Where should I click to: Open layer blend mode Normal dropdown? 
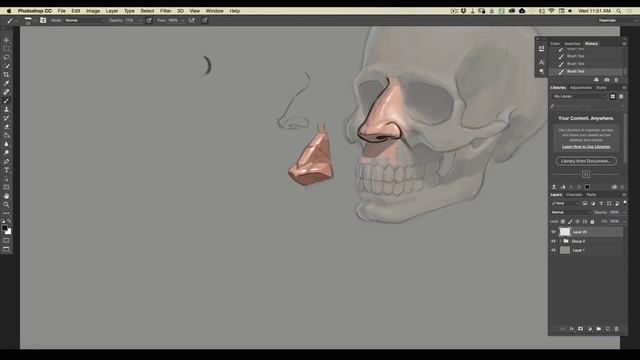click(571, 212)
